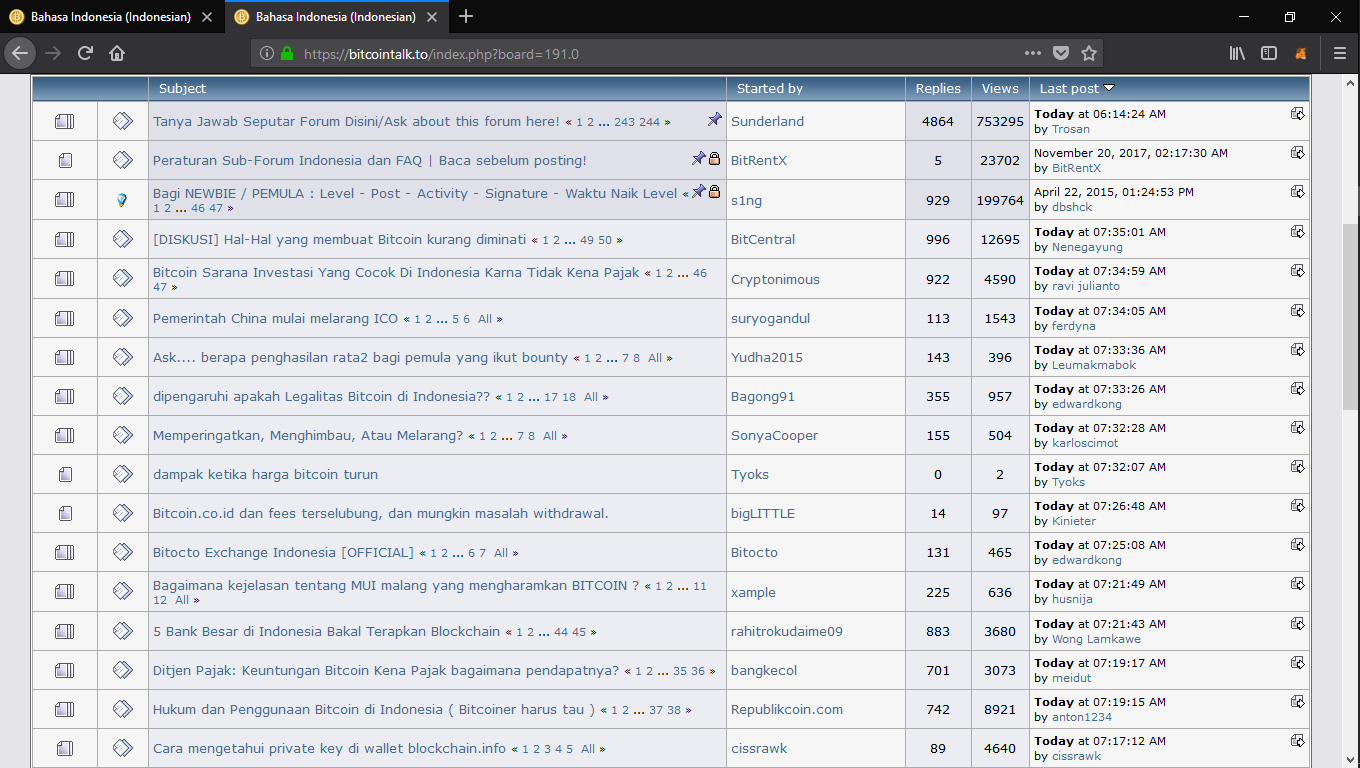
Task: Toggle the sidebar view icon
Action: (1269, 53)
